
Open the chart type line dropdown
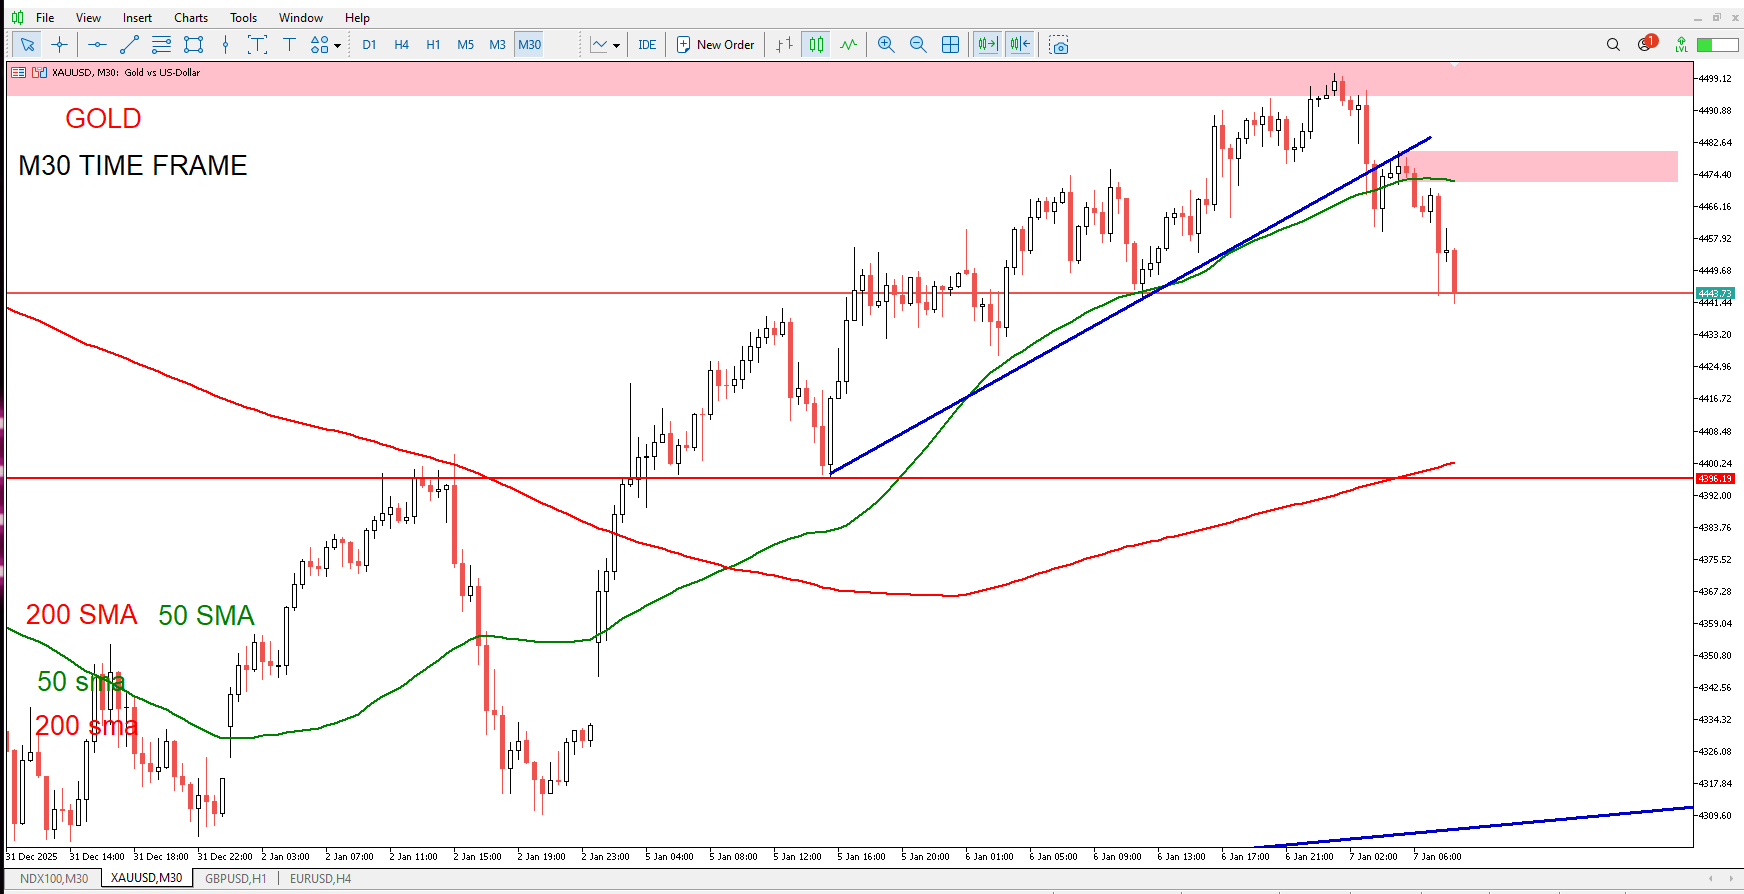click(605, 44)
